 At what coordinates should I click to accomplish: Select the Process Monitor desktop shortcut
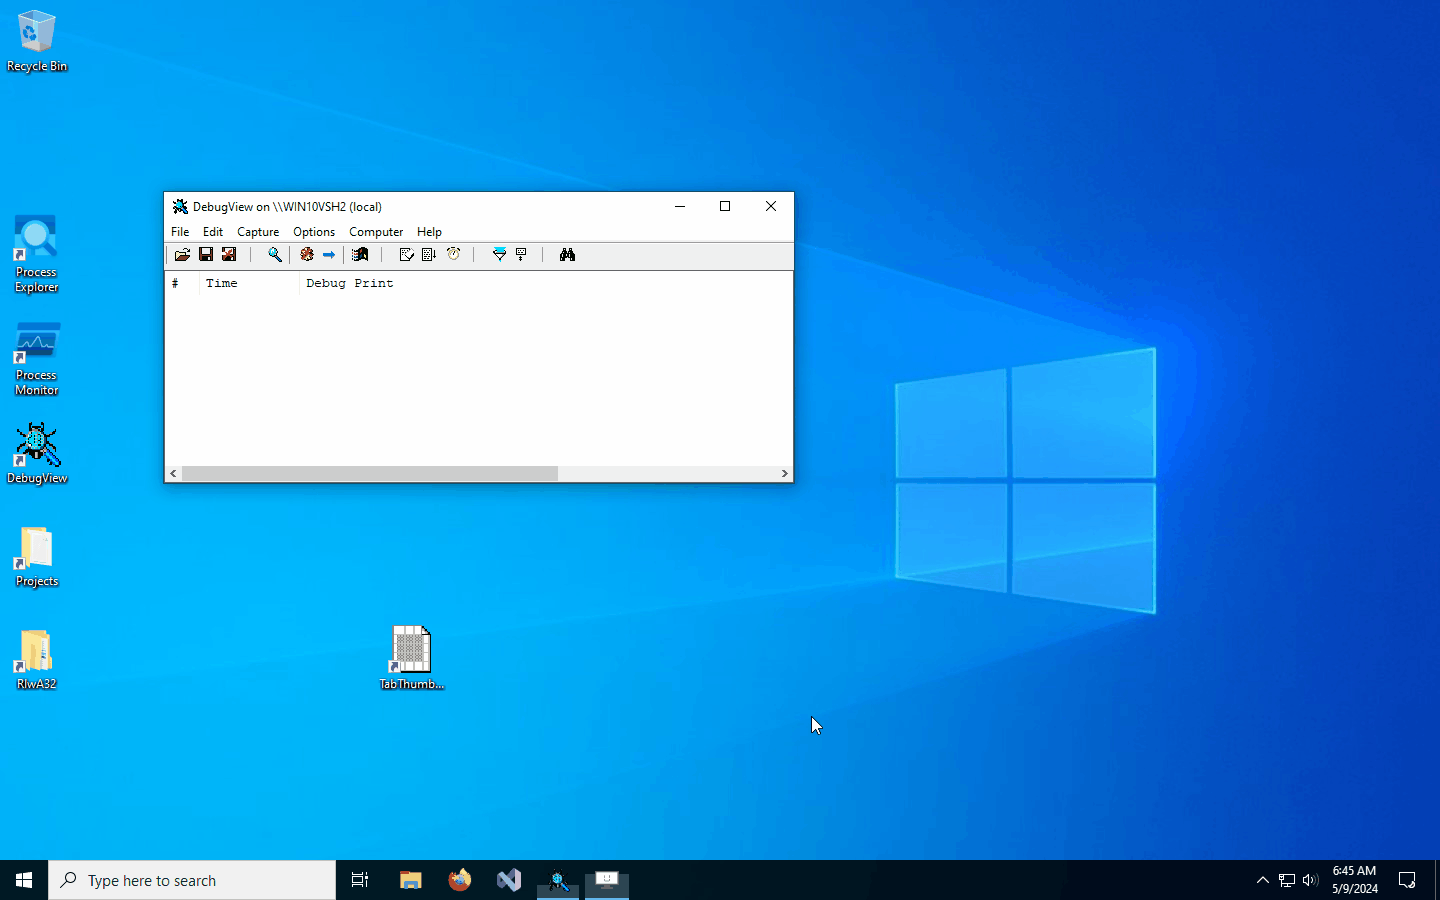36,359
